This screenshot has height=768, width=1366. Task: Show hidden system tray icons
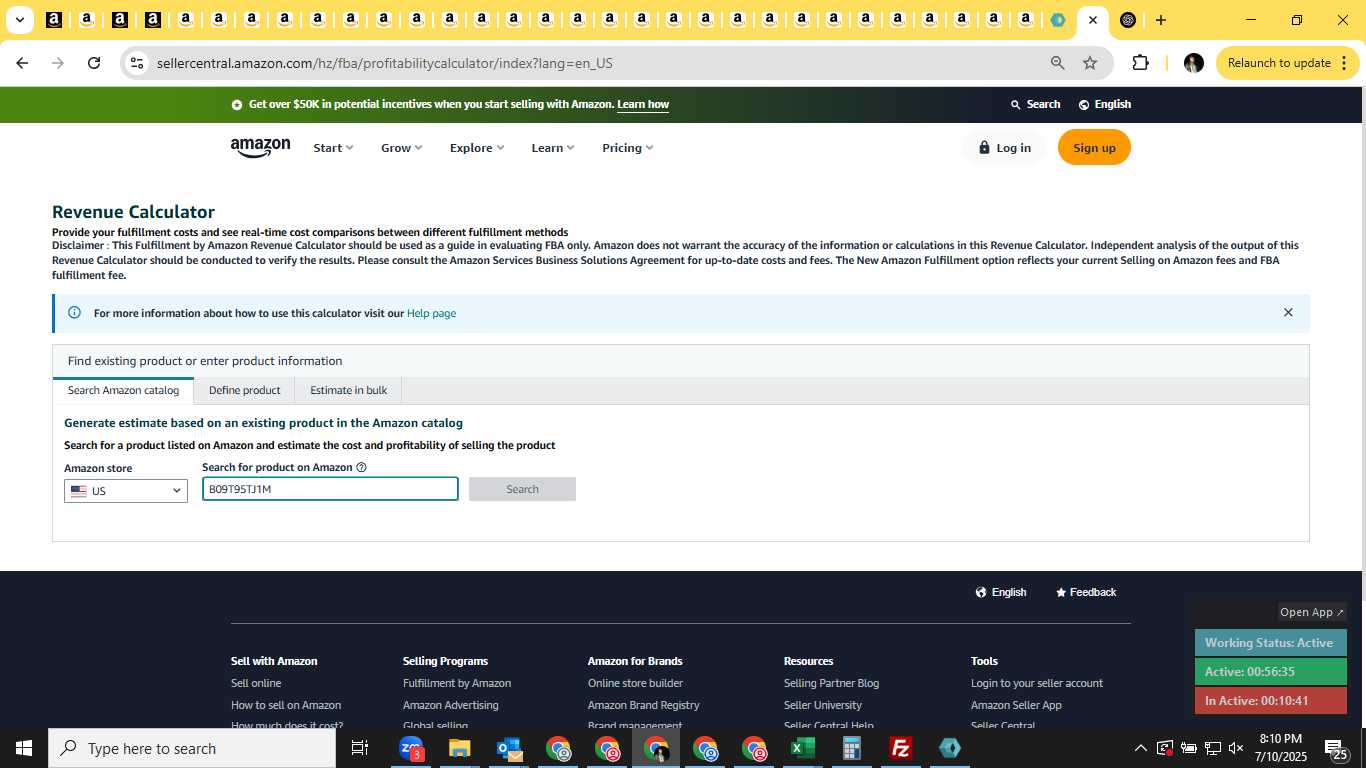(x=1140, y=748)
